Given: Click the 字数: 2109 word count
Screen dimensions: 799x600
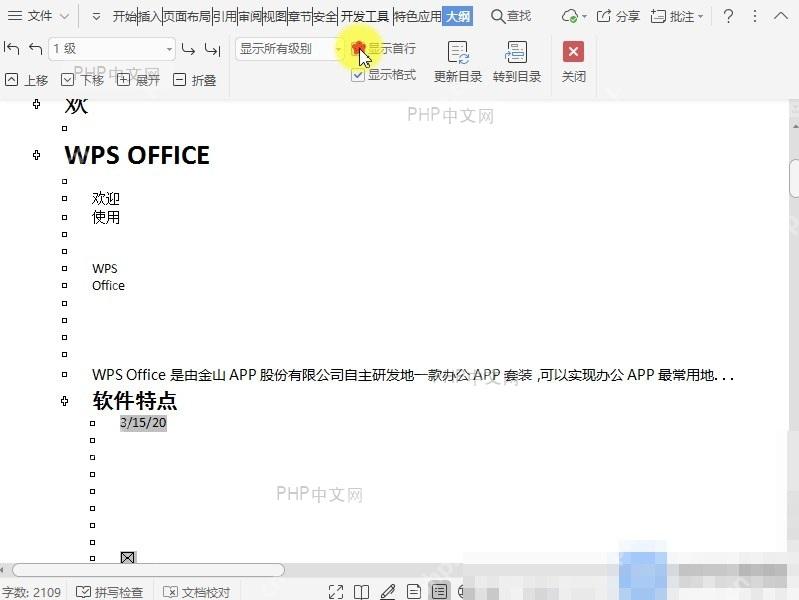Looking at the screenshot, I should tap(31, 592).
